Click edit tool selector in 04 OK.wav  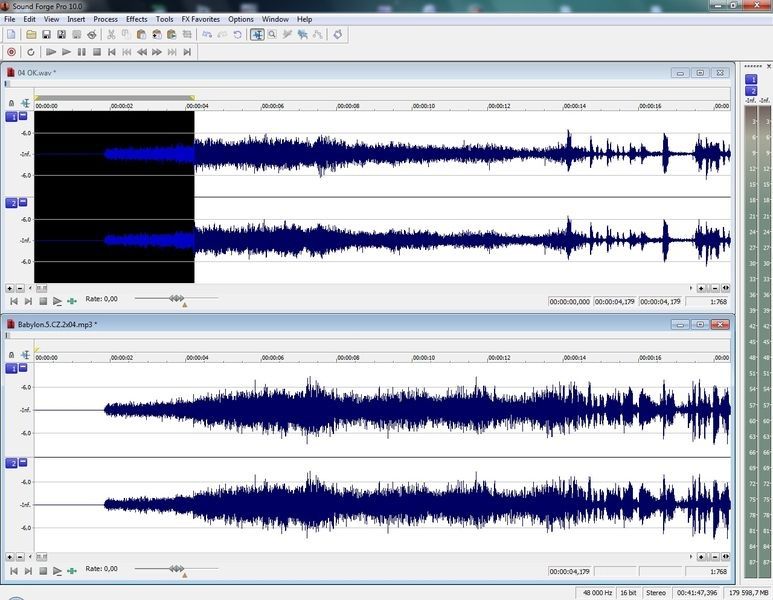pyautogui.click(x=25, y=103)
